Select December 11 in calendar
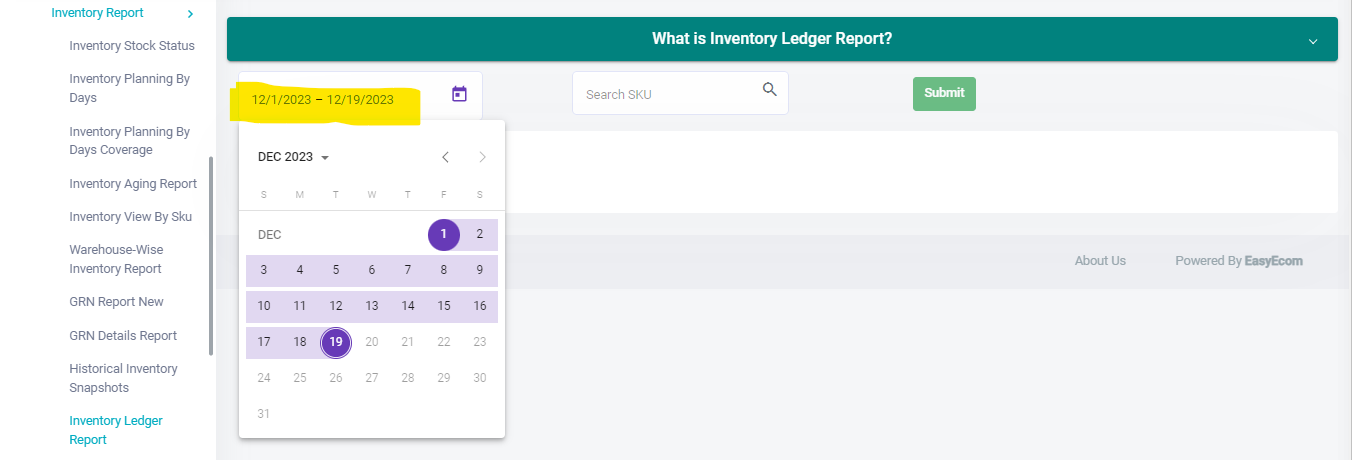This screenshot has height=460, width=1352. coord(300,306)
